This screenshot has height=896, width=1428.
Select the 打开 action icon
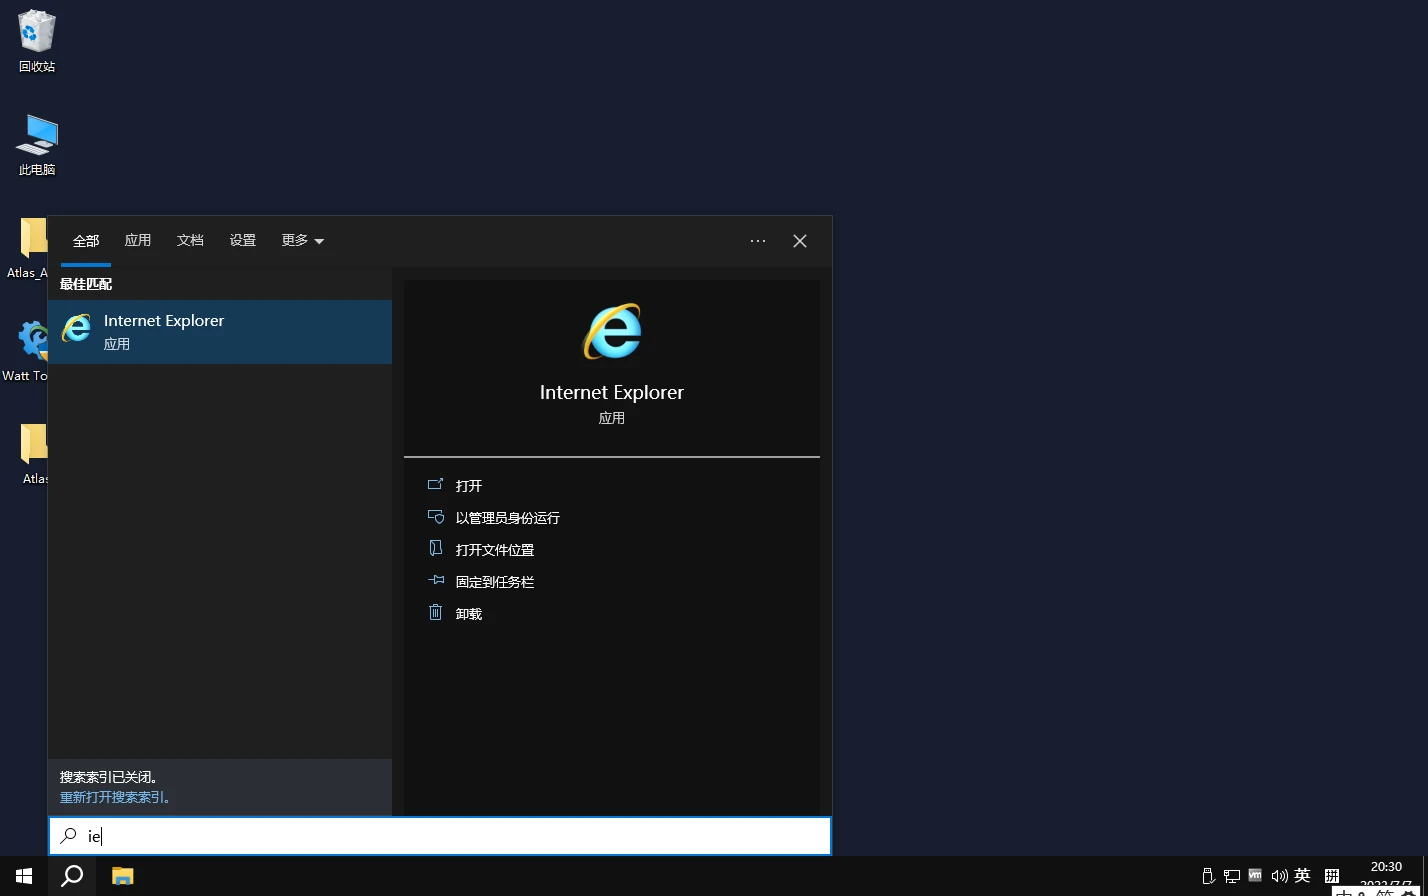(435, 485)
